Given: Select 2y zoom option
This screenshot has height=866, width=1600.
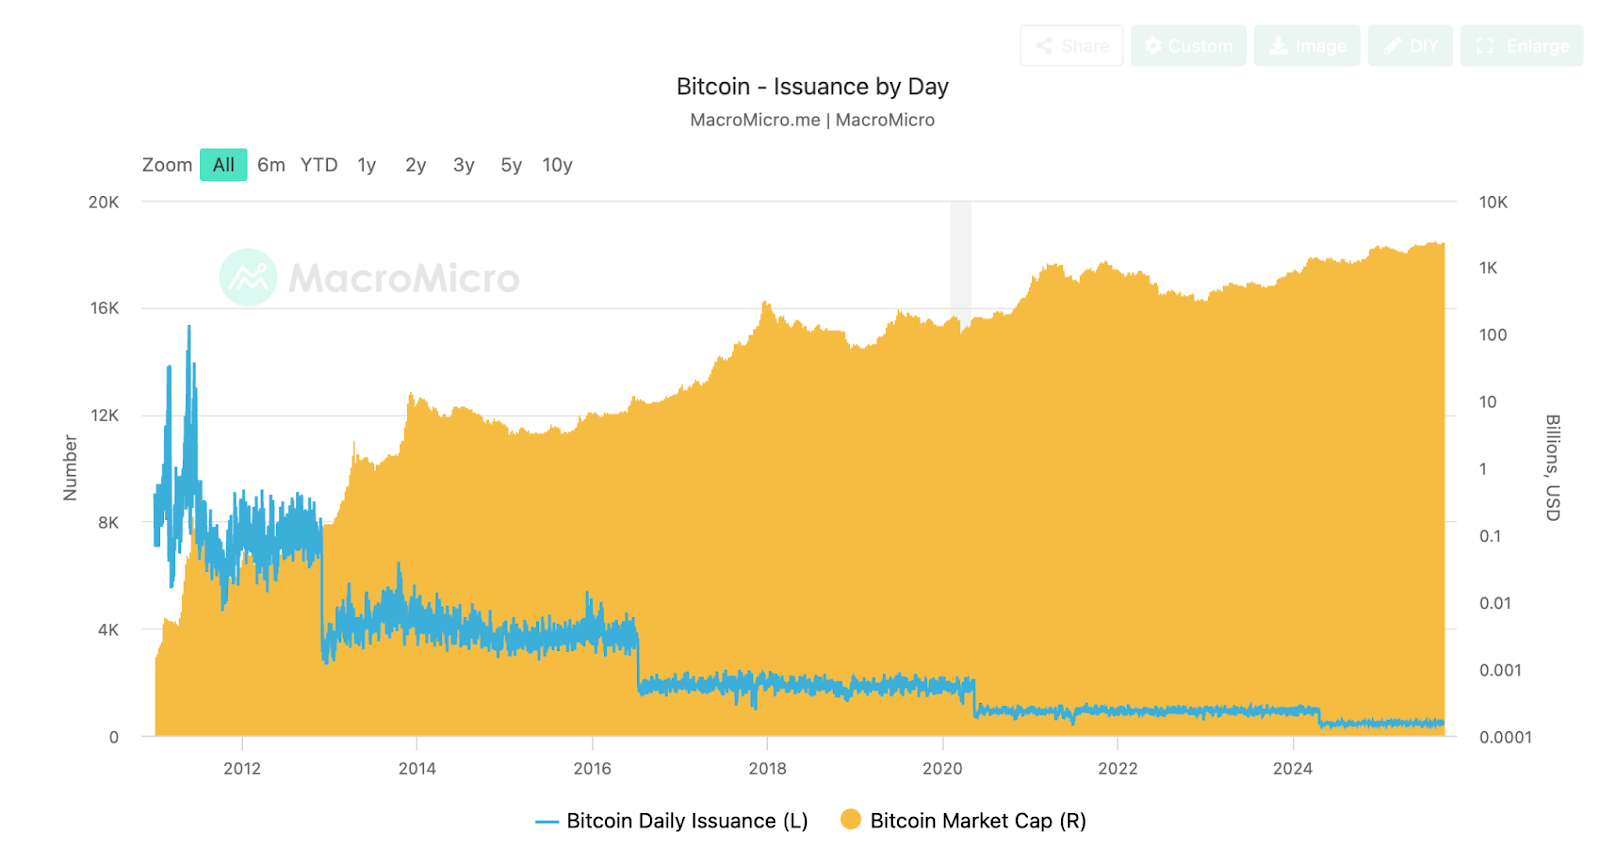Looking at the screenshot, I should pyautogui.click(x=416, y=165).
